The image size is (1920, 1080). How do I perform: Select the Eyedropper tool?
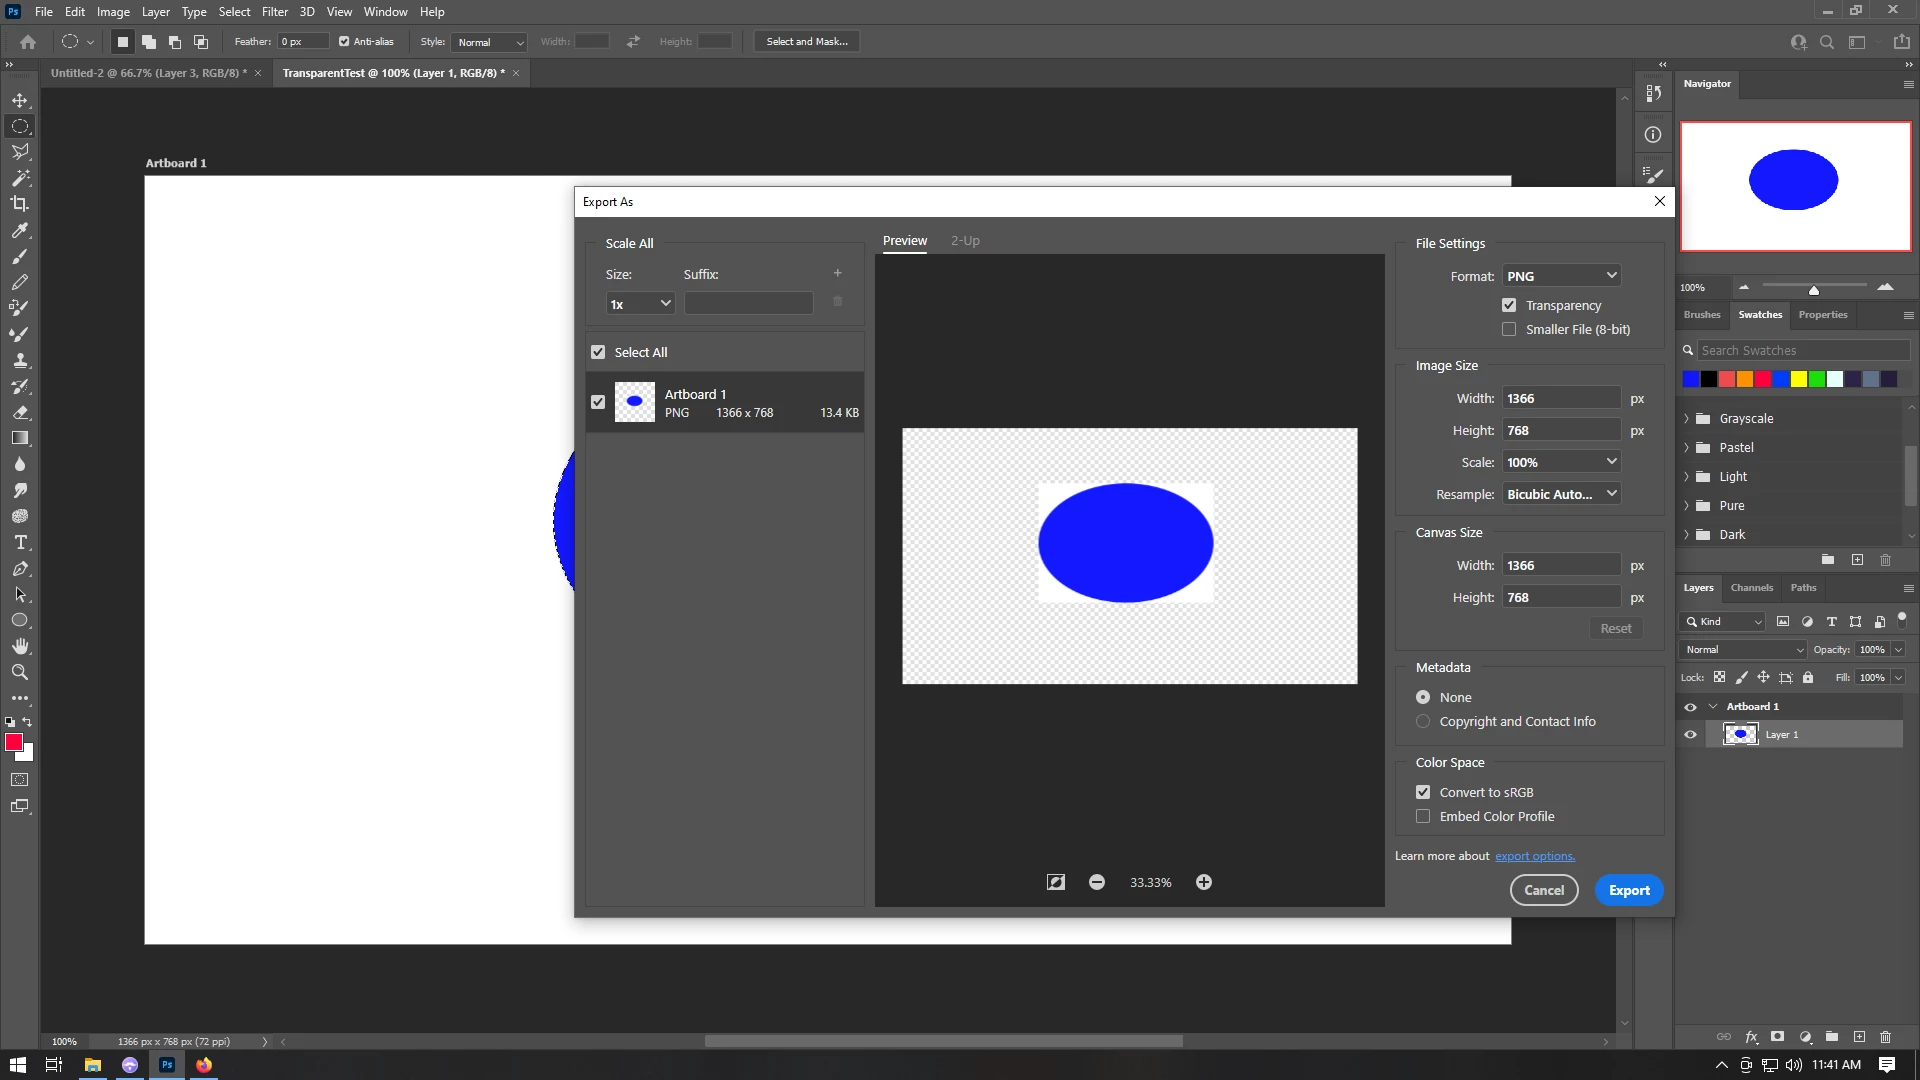coord(20,230)
